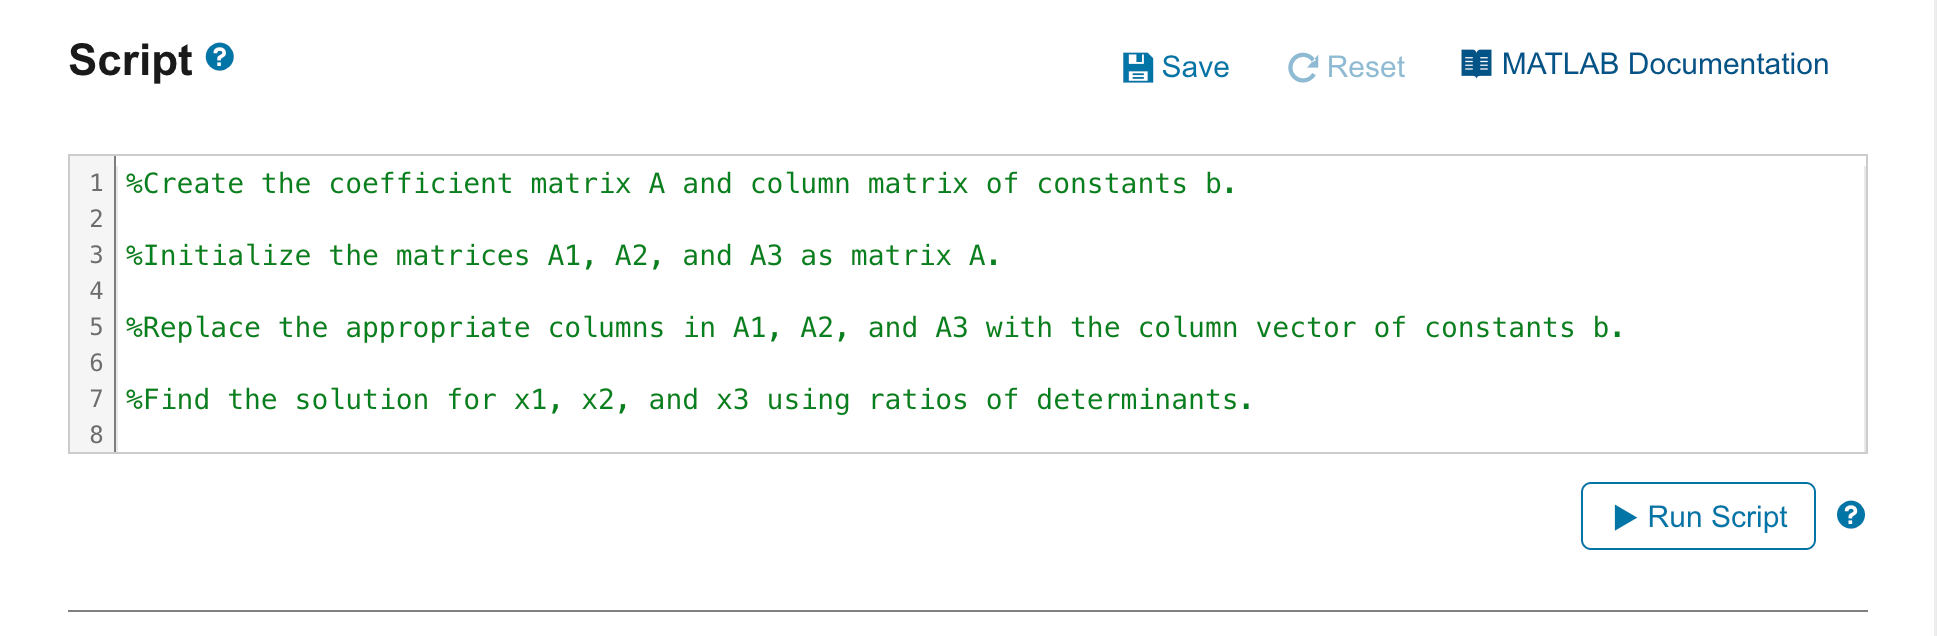1937x636 pixels.
Task: Run Script to execute the code
Action: click(x=1697, y=517)
